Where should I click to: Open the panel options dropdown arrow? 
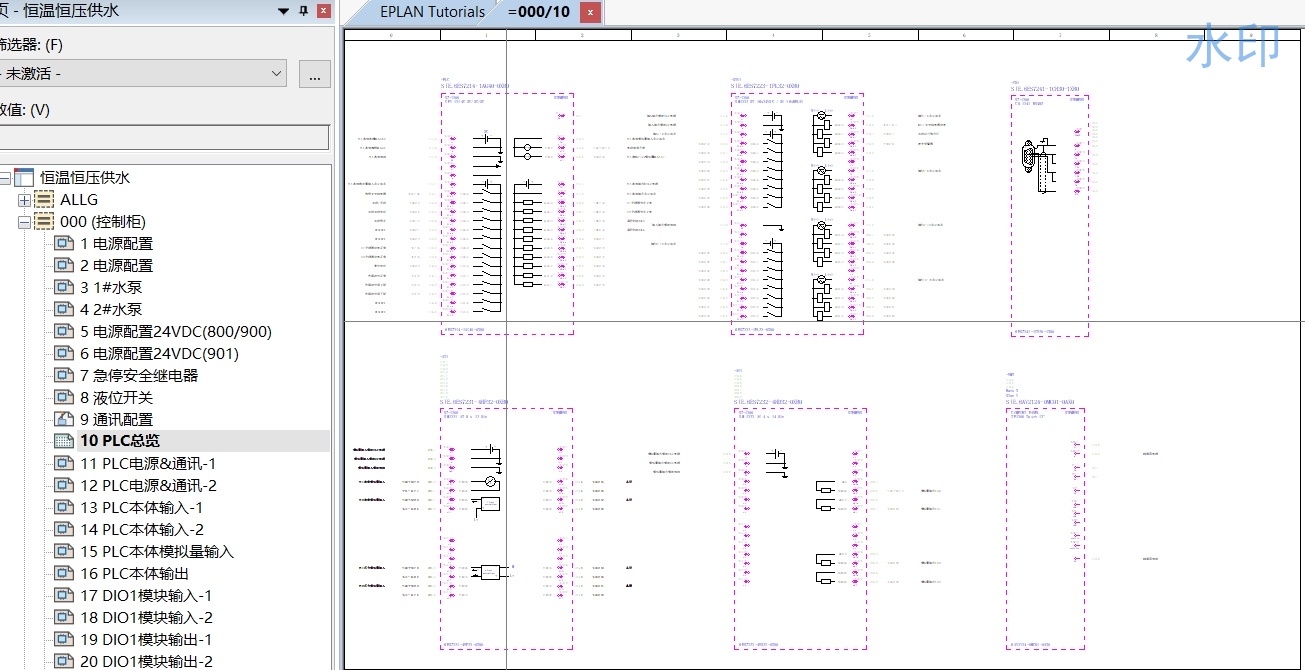(283, 11)
